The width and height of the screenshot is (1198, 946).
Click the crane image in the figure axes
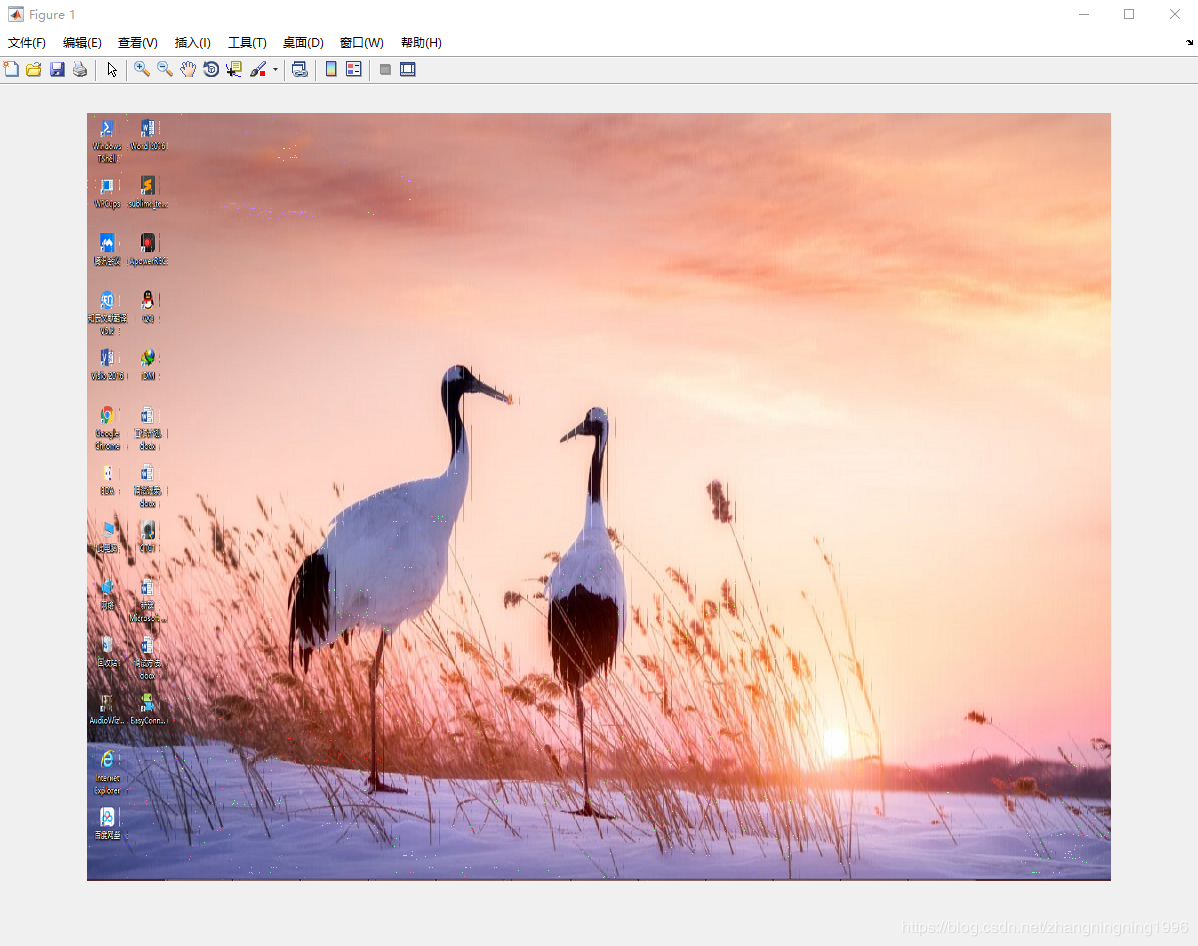[x=599, y=497]
